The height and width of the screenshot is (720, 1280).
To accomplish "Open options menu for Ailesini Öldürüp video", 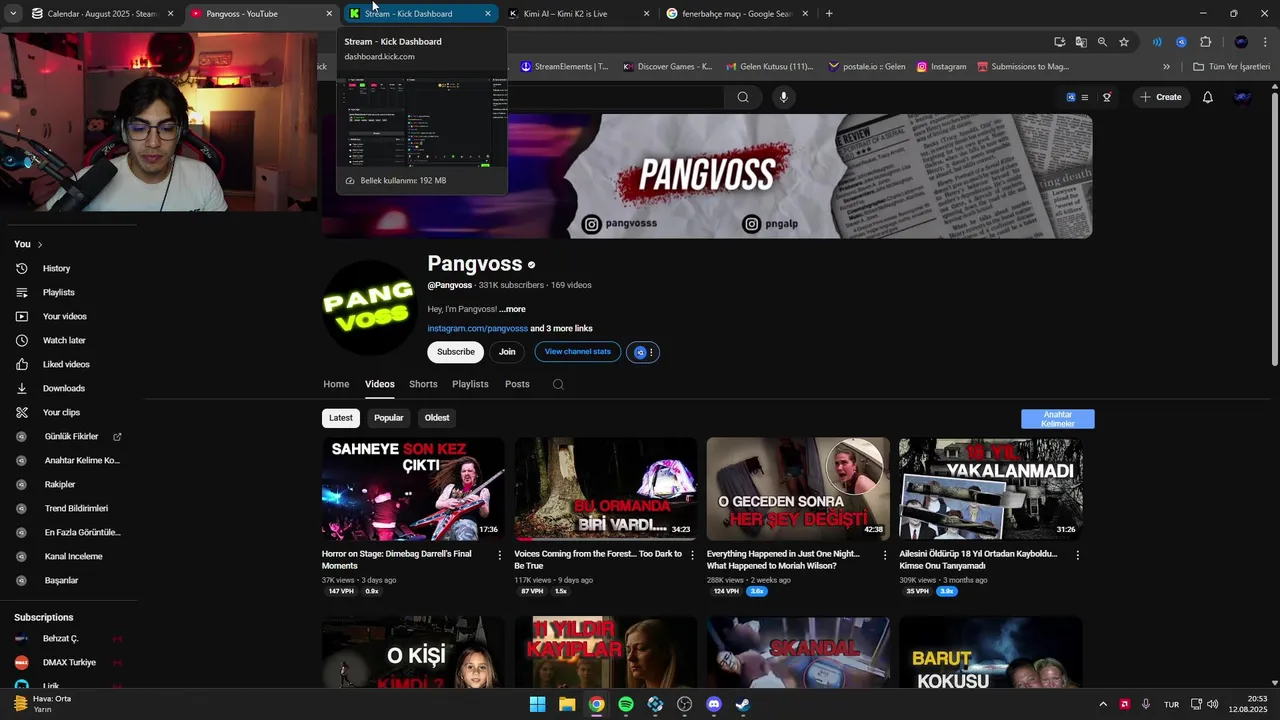I will [x=1077, y=555].
